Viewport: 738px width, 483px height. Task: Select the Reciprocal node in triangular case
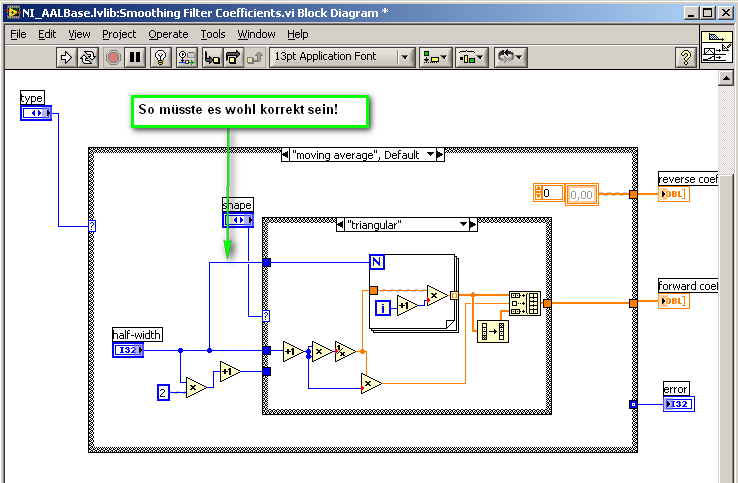coord(345,351)
